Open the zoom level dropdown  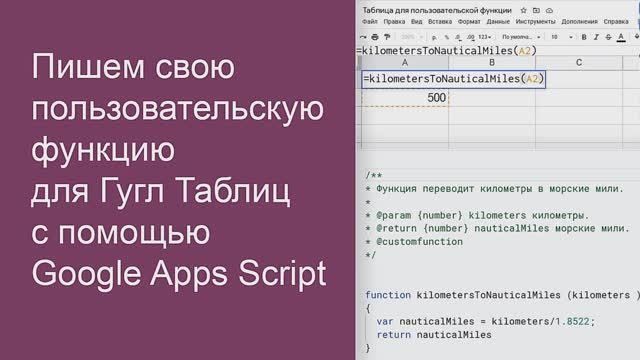coord(411,37)
